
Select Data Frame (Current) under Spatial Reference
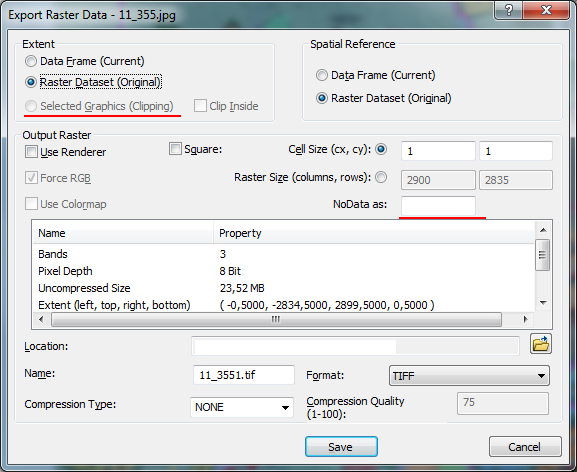[x=322, y=75]
